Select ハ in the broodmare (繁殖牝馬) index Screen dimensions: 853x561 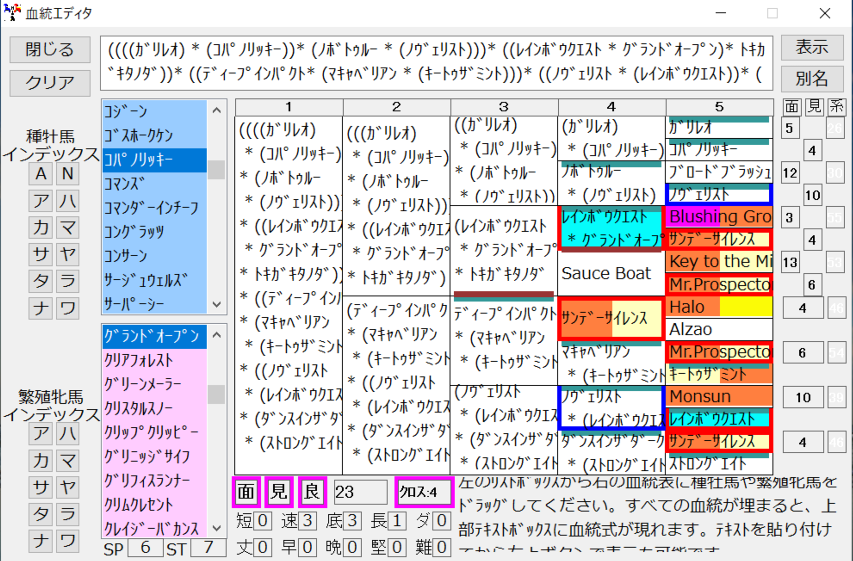pos(67,434)
